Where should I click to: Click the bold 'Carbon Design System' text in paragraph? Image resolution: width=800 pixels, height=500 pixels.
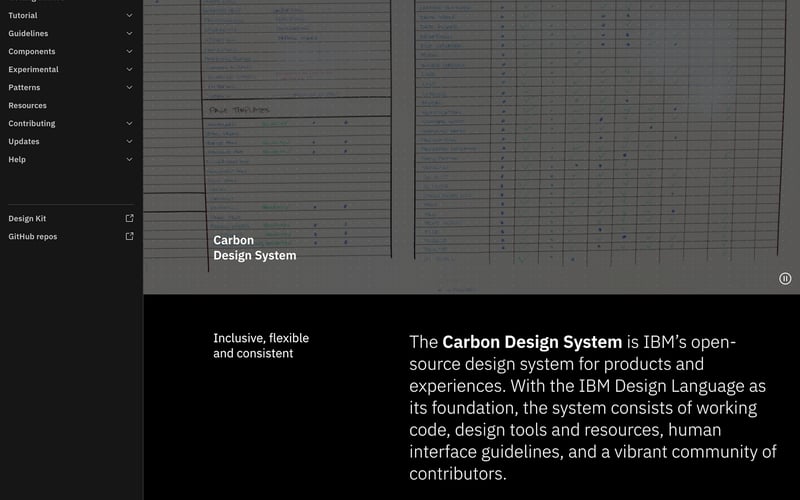click(532, 342)
